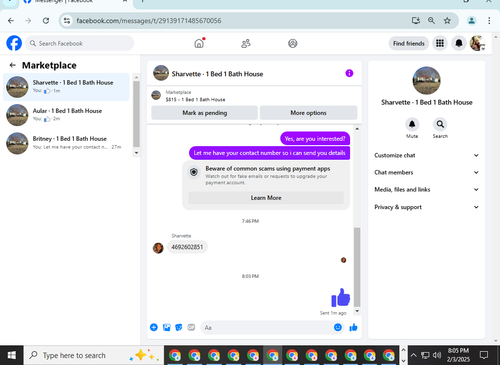The image size is (500, 365).
Task: Click the Sharvette chat header title
Action: [217, 74]
